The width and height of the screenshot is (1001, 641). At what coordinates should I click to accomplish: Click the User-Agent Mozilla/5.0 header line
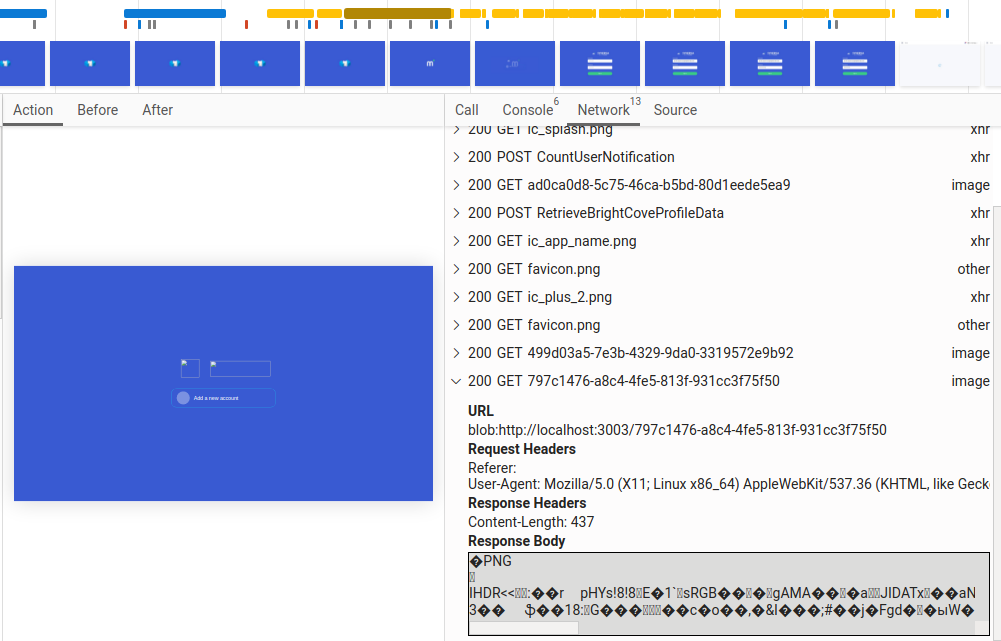(728, 485)
